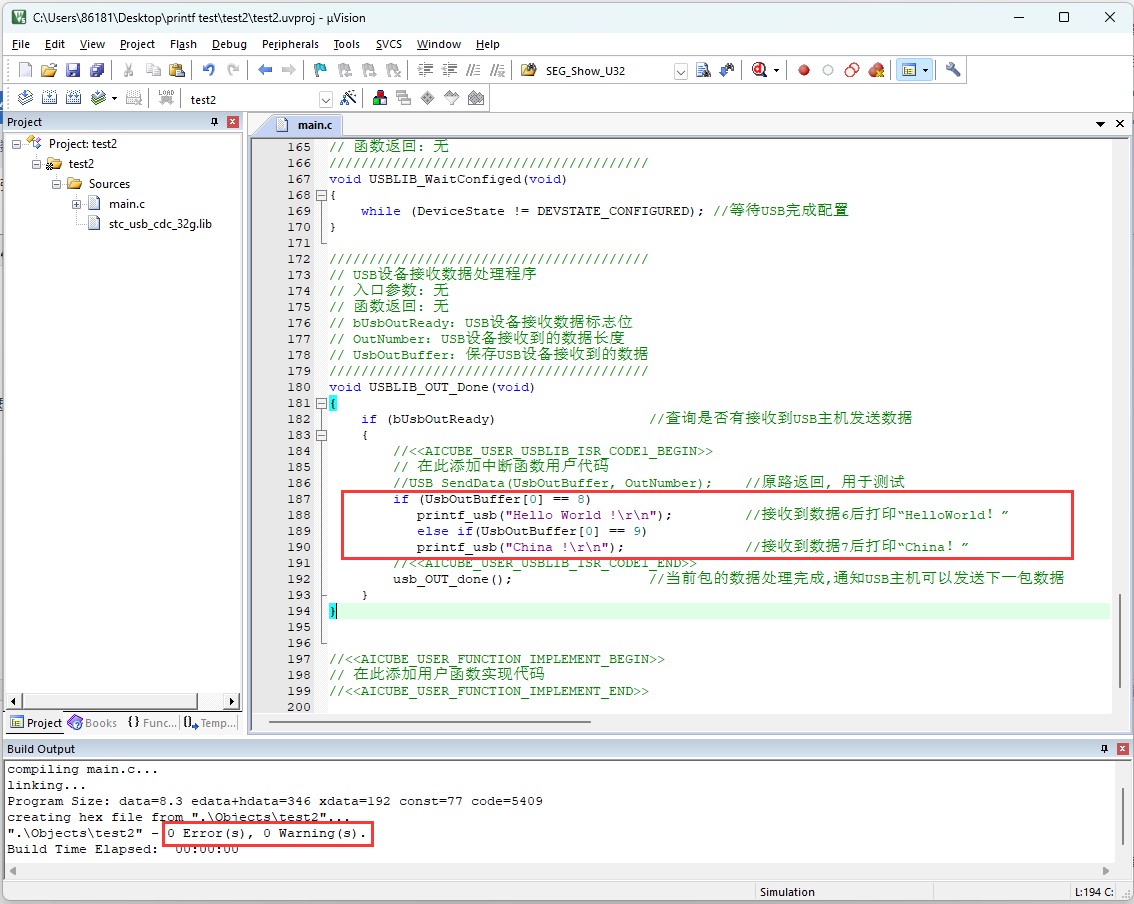Fold code block at line 181

321,403
